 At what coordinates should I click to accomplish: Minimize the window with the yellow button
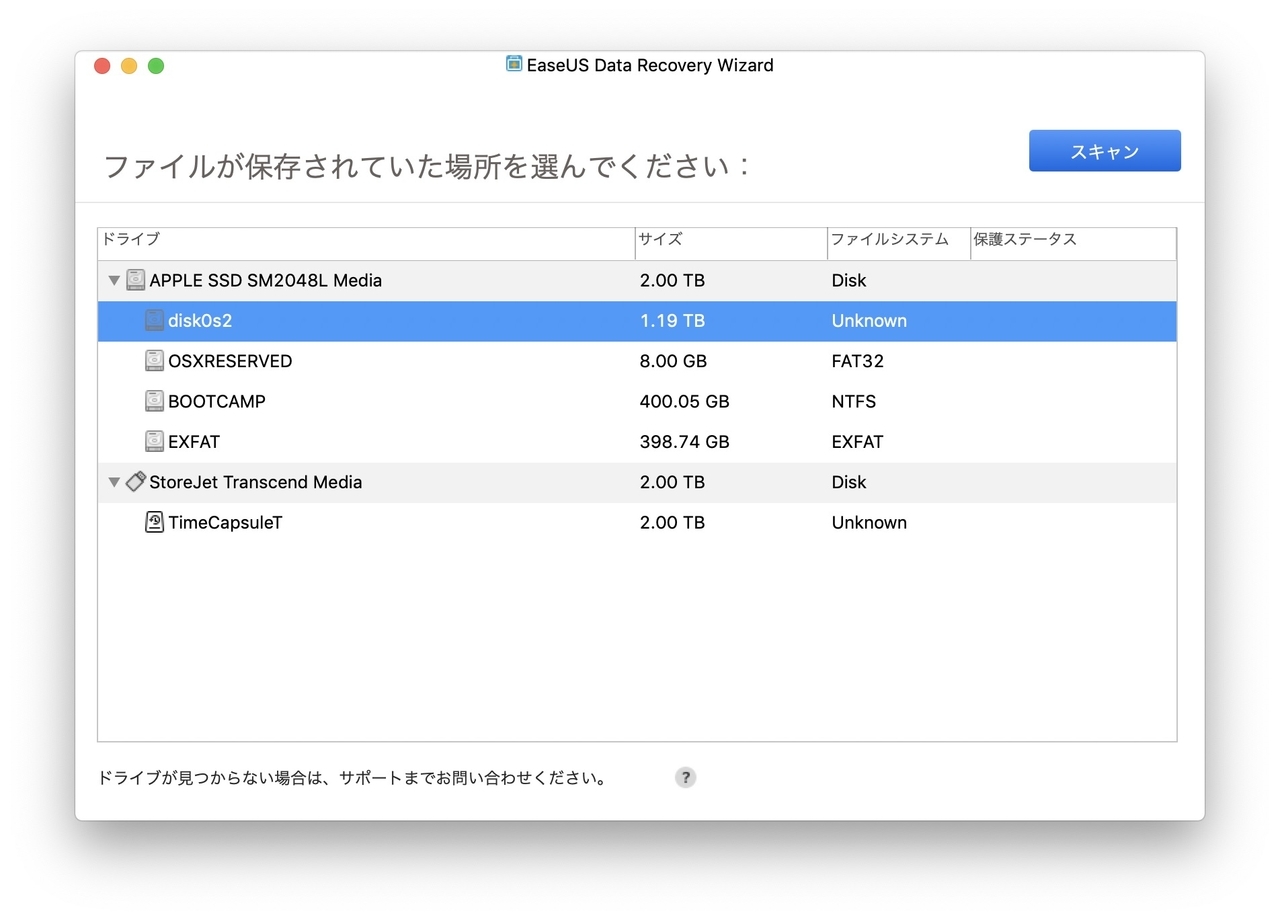tap(129, 66)
